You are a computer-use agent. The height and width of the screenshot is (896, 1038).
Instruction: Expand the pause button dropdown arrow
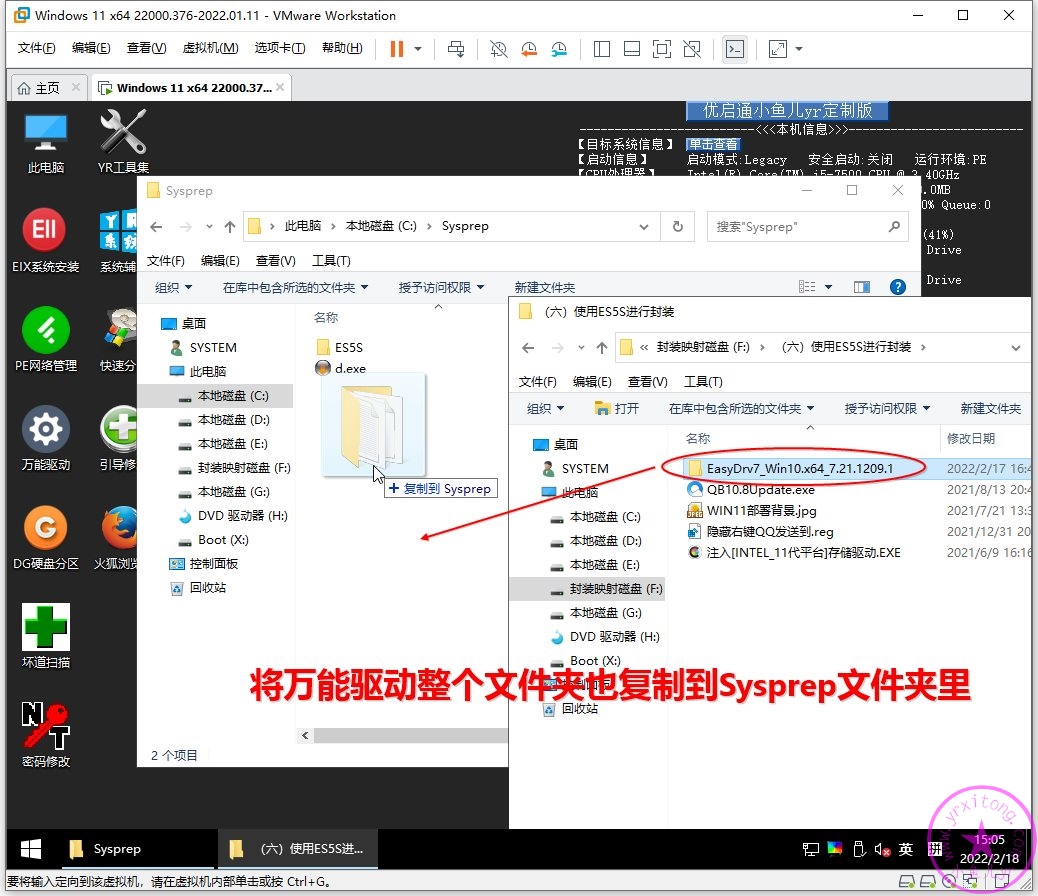coord(418,49)
